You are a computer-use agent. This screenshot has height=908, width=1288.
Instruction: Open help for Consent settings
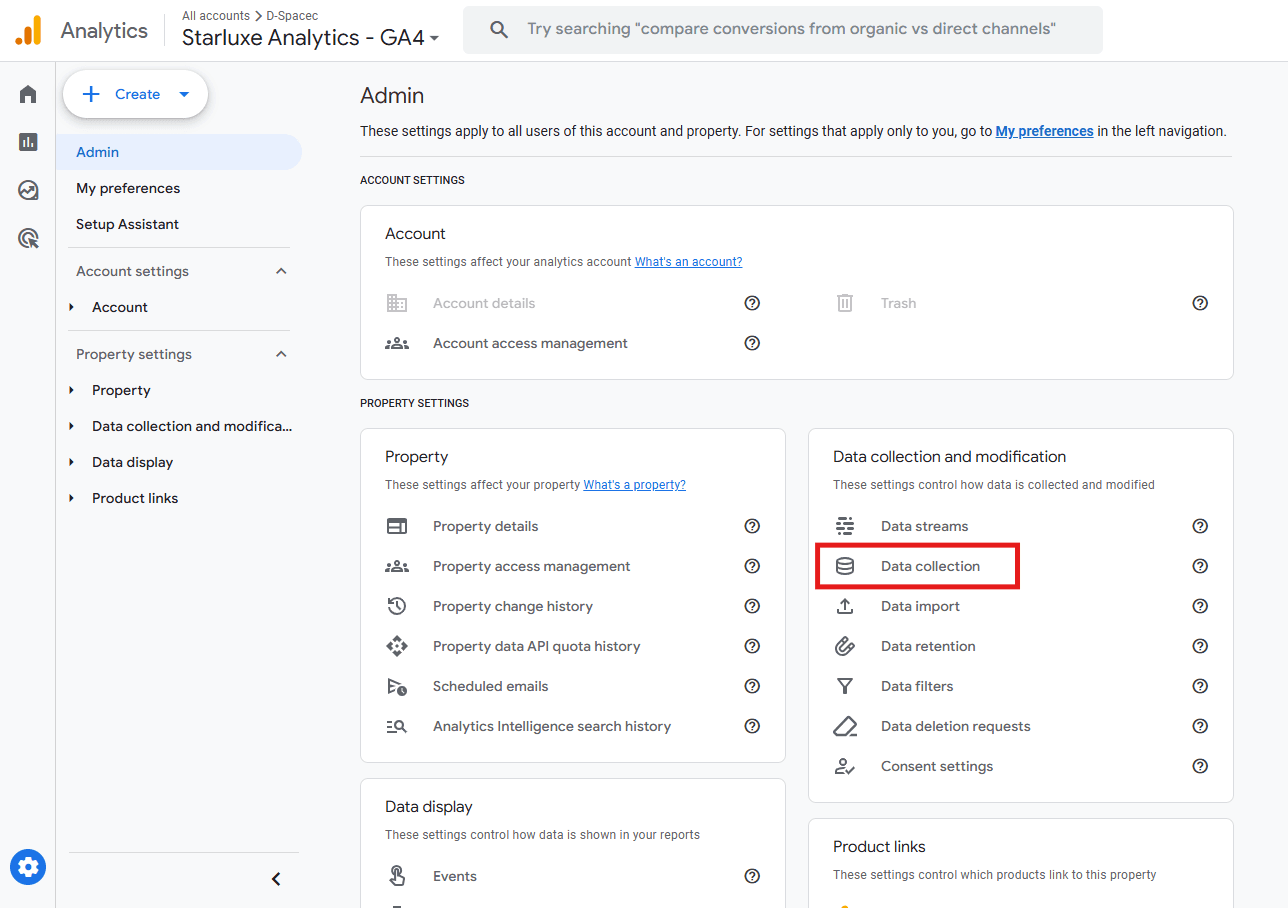(x=1200, y=766)
